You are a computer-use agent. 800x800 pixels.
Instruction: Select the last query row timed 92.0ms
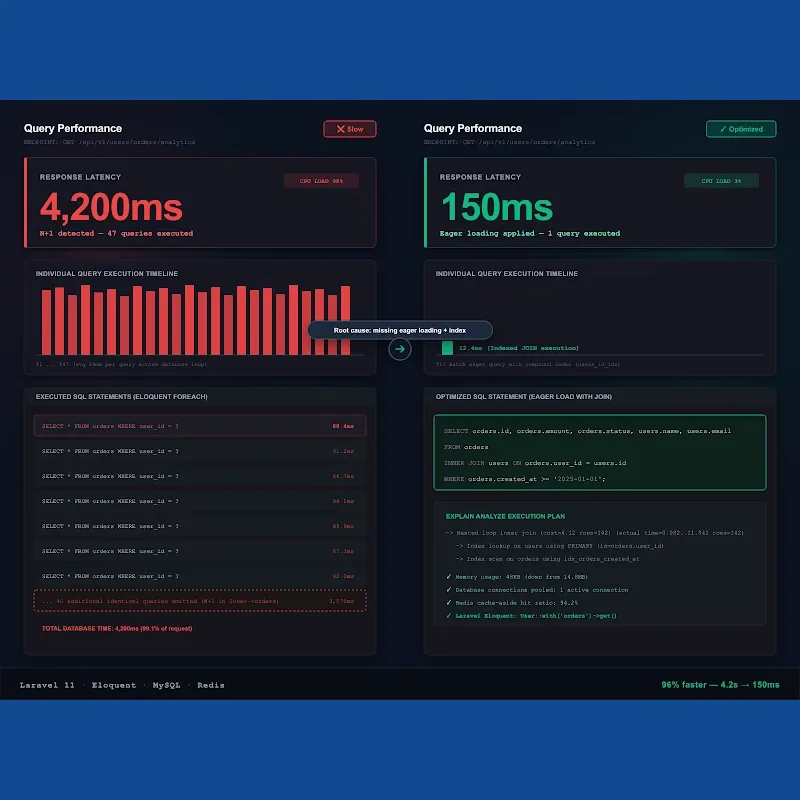pyautogui.click(x=200, y=576)
